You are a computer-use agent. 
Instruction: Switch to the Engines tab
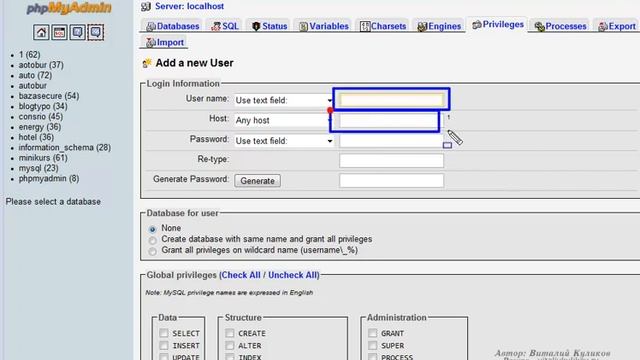click(x=439, y=26)
